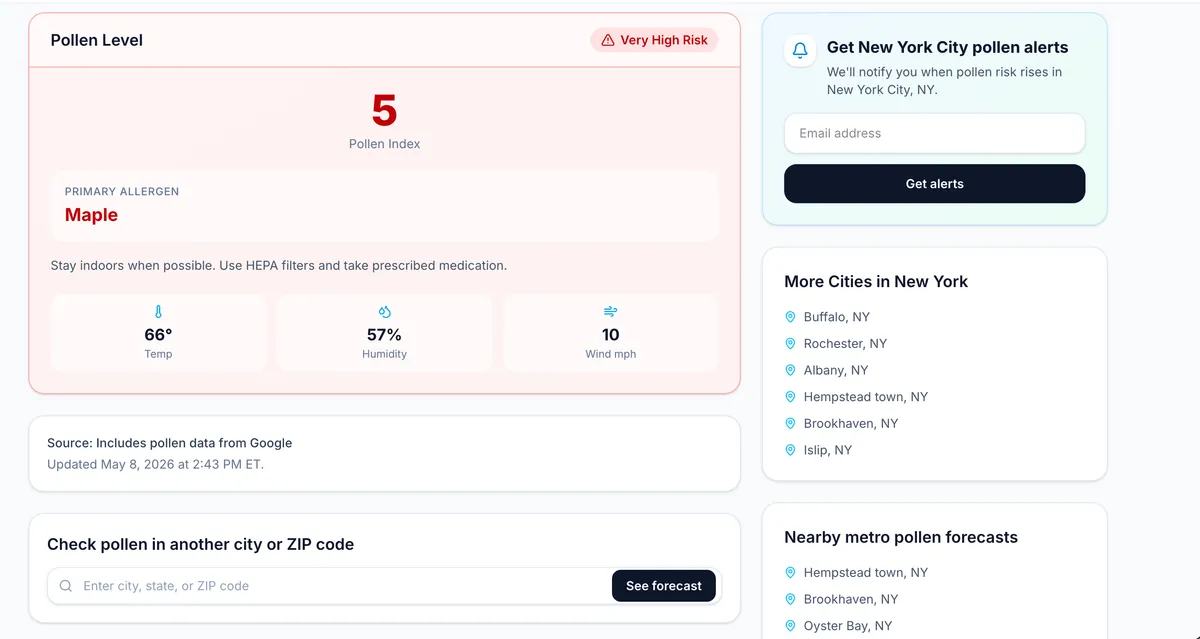Go to Albany, NY forecast

pyautogui.click(x=836, y=370)
